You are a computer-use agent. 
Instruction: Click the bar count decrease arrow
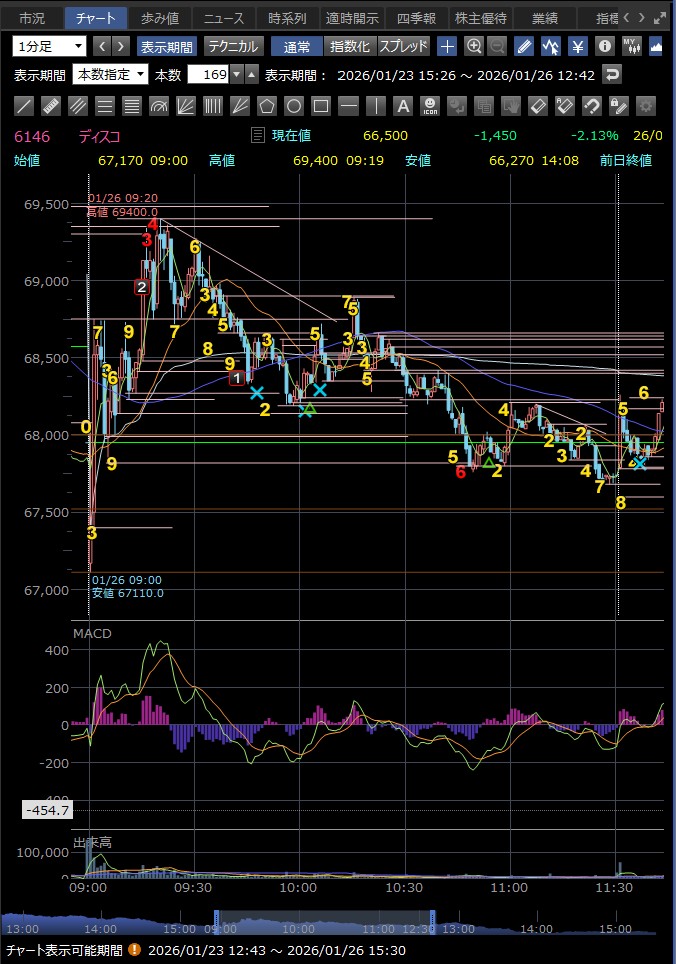tap(236, 75)
